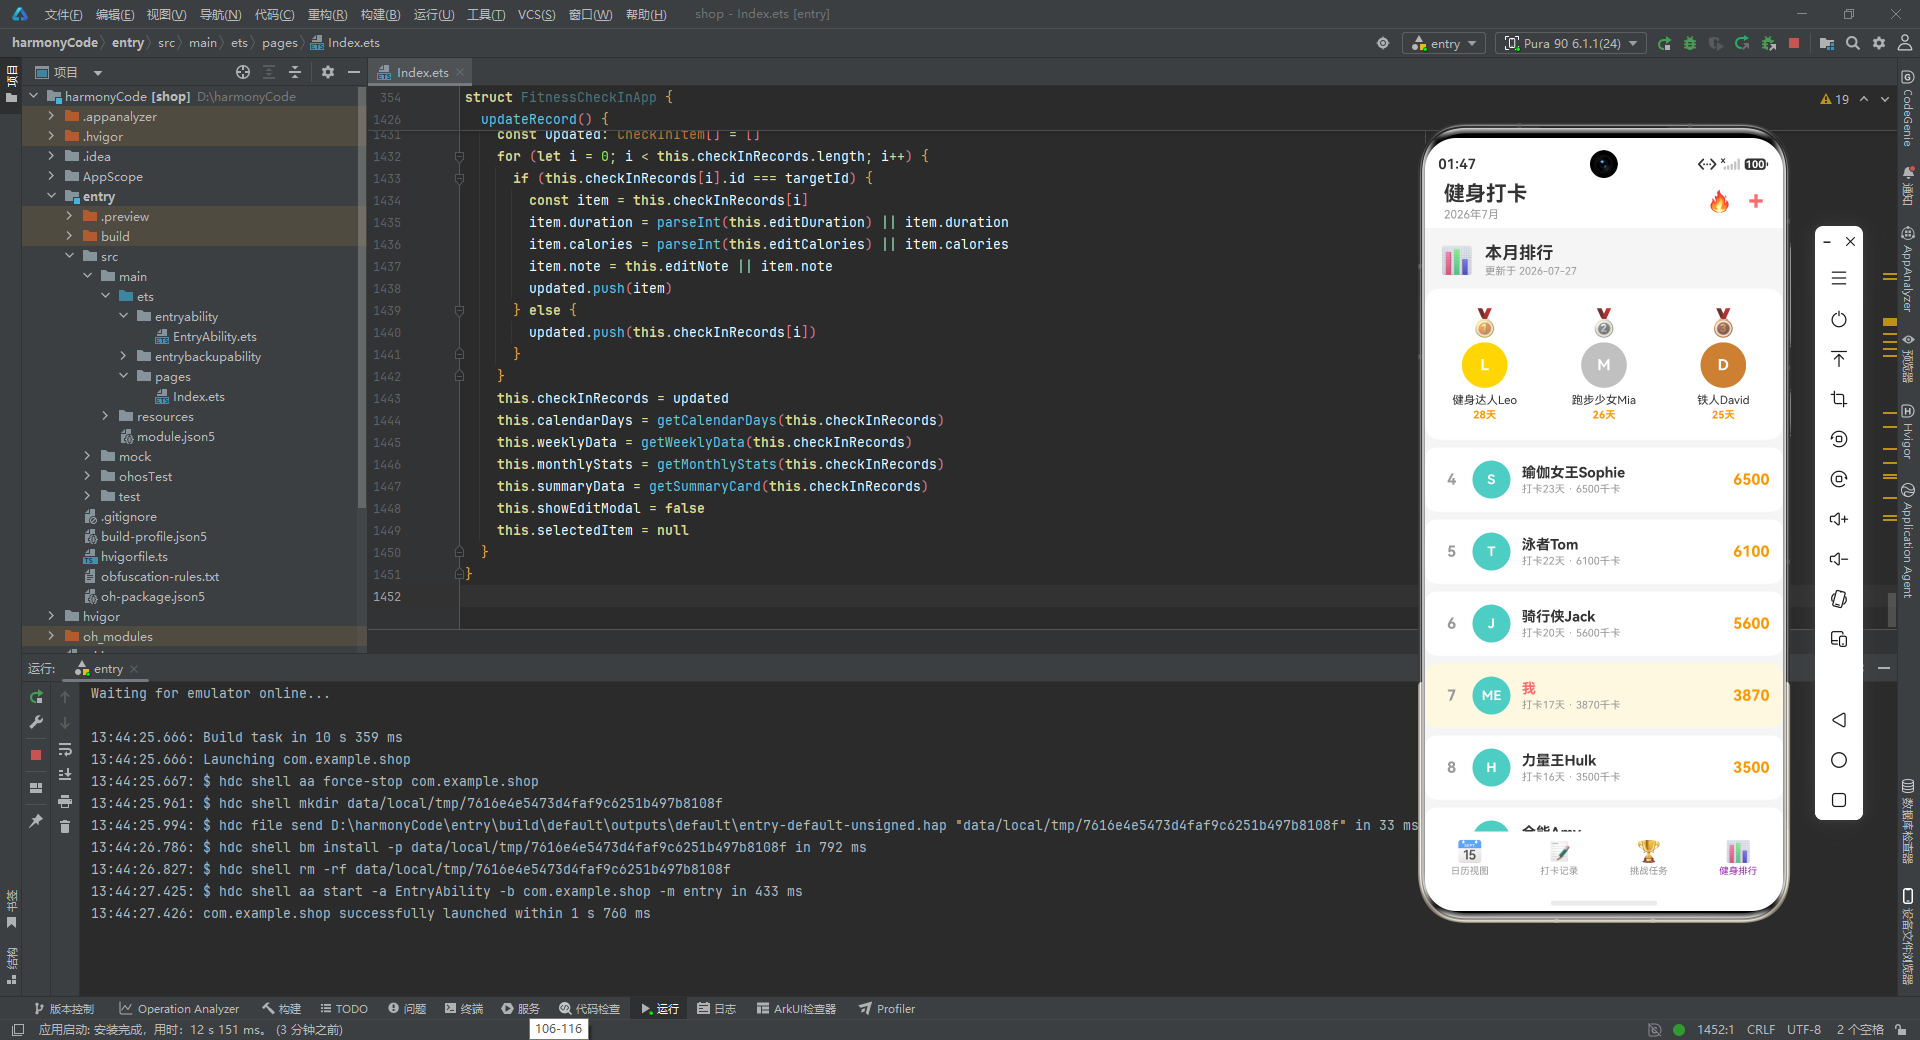Open project view mode dropdown arrow
This screenshot has width=1920, height=1040.
(98, 72)
